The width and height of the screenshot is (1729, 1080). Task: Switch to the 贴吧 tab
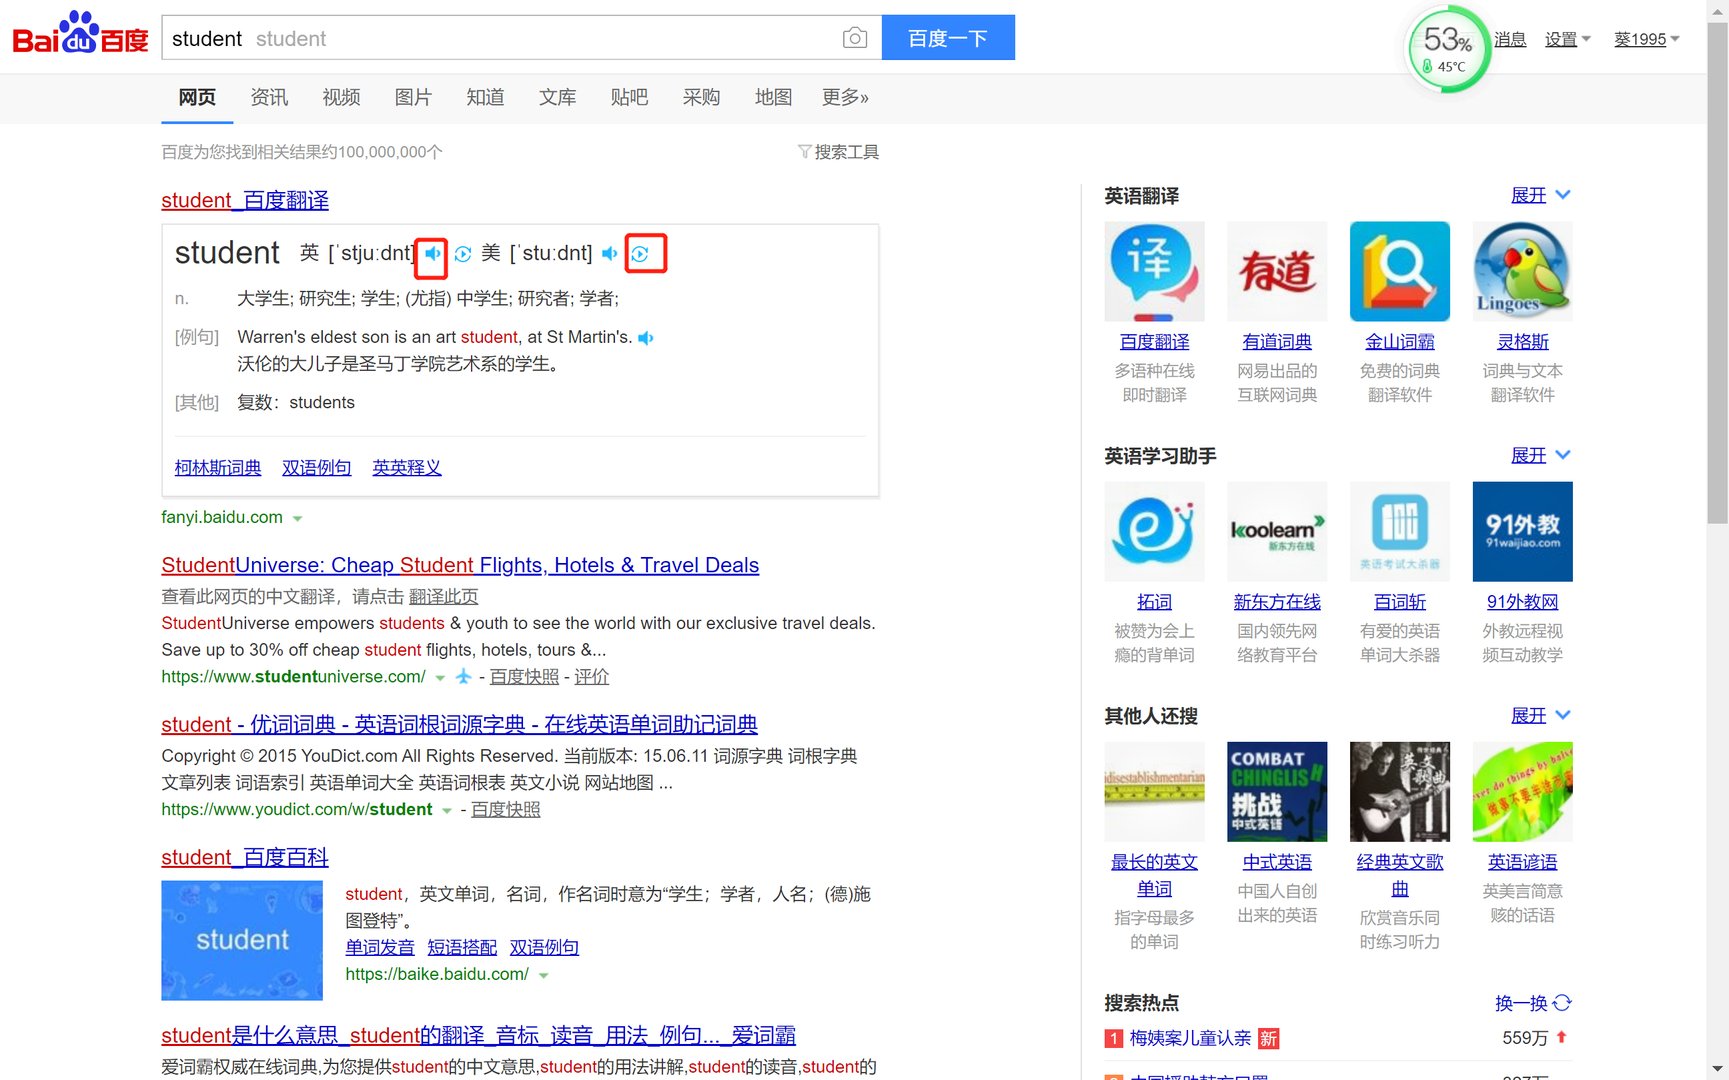click(629, 97)
